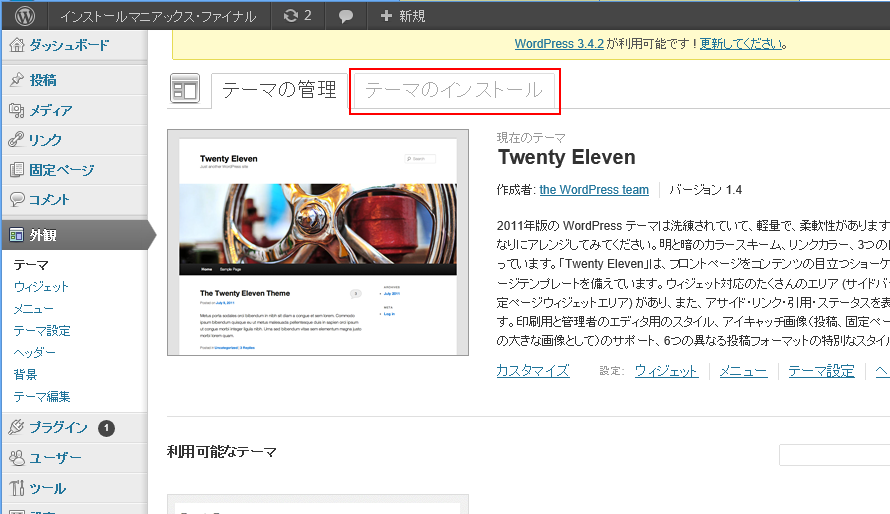Open the site name インストールマニアックス・ファイナル
Viewport: 890px width, 514px height.
click(x=158, y=16)
